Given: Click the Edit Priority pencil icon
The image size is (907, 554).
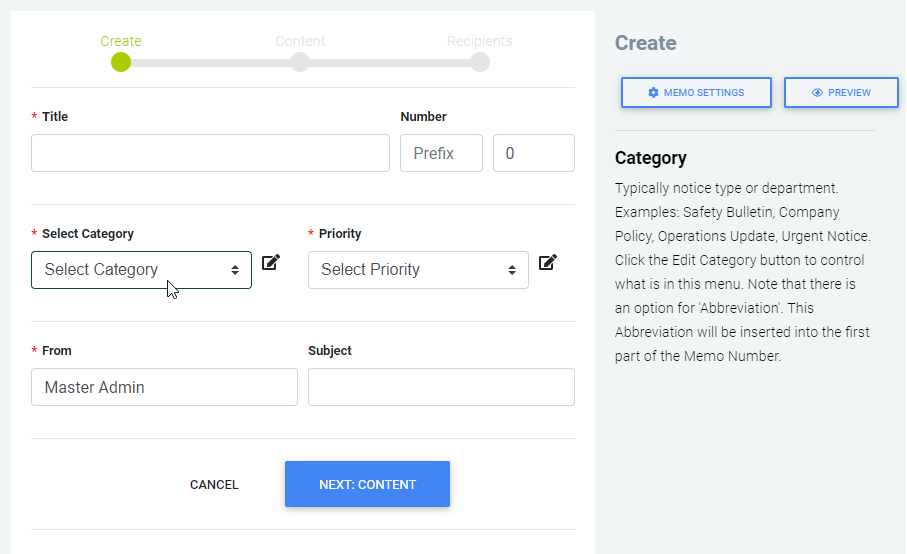Looking at the screenshot, I should (547, 263).
